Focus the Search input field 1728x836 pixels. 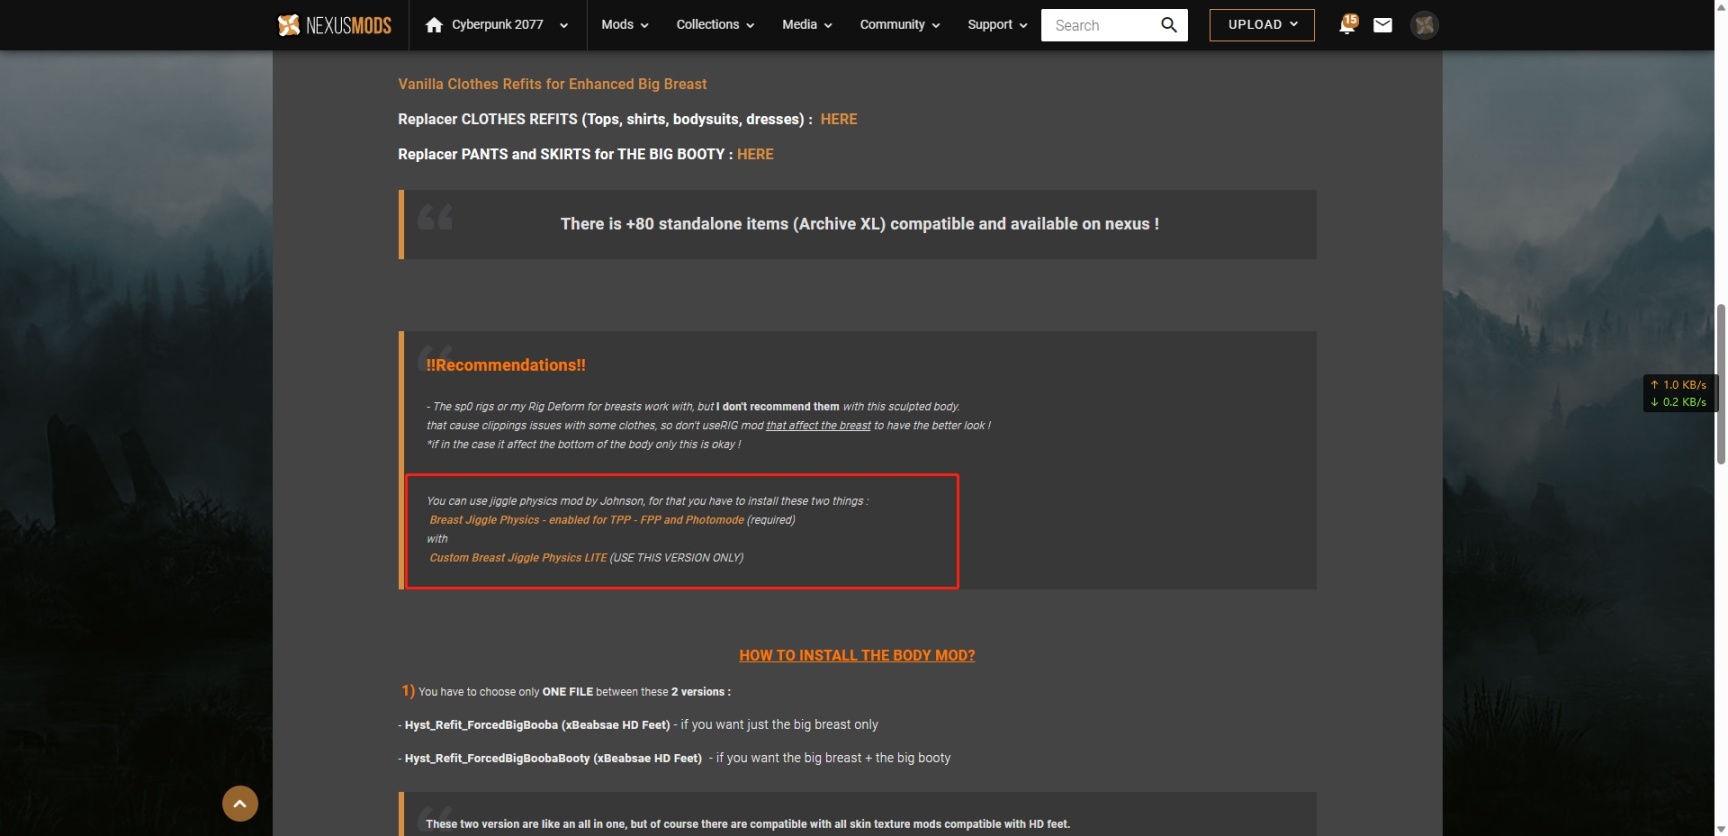[1100, 25]
